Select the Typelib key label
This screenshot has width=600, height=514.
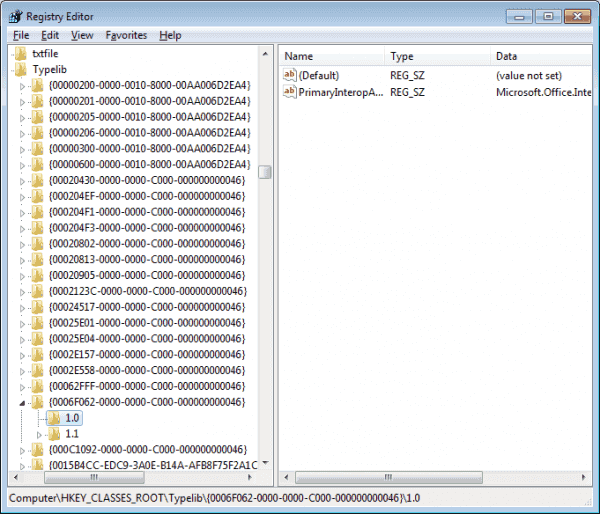50,69
